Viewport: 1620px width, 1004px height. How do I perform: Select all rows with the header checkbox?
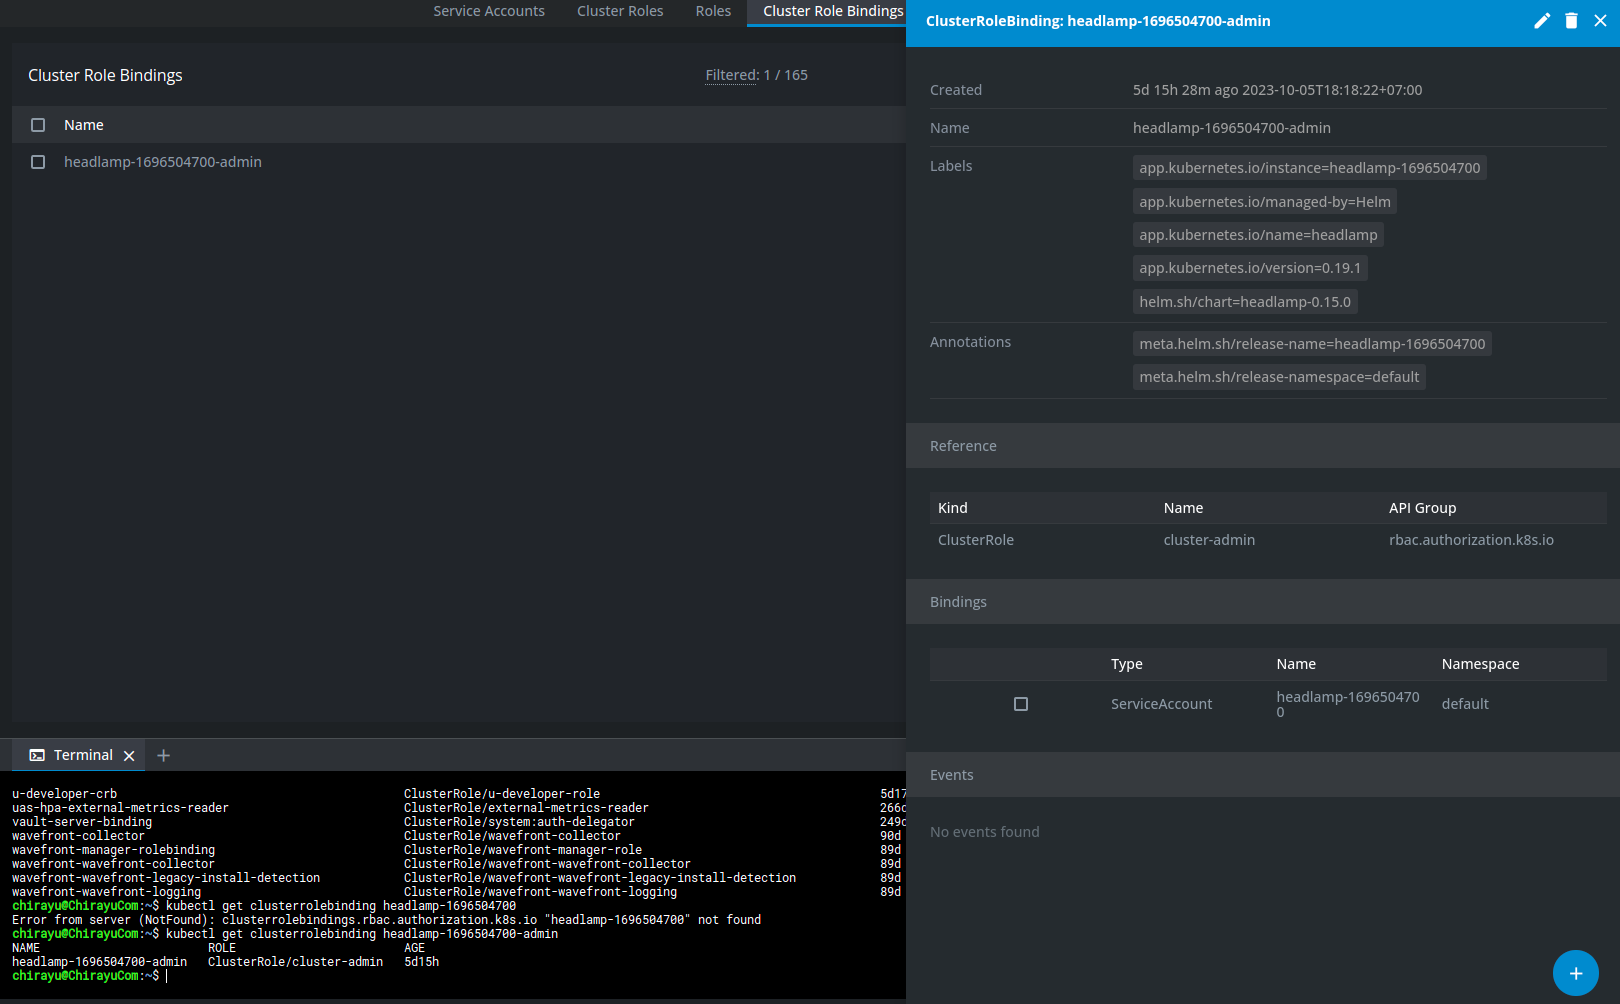pos(37,124)
